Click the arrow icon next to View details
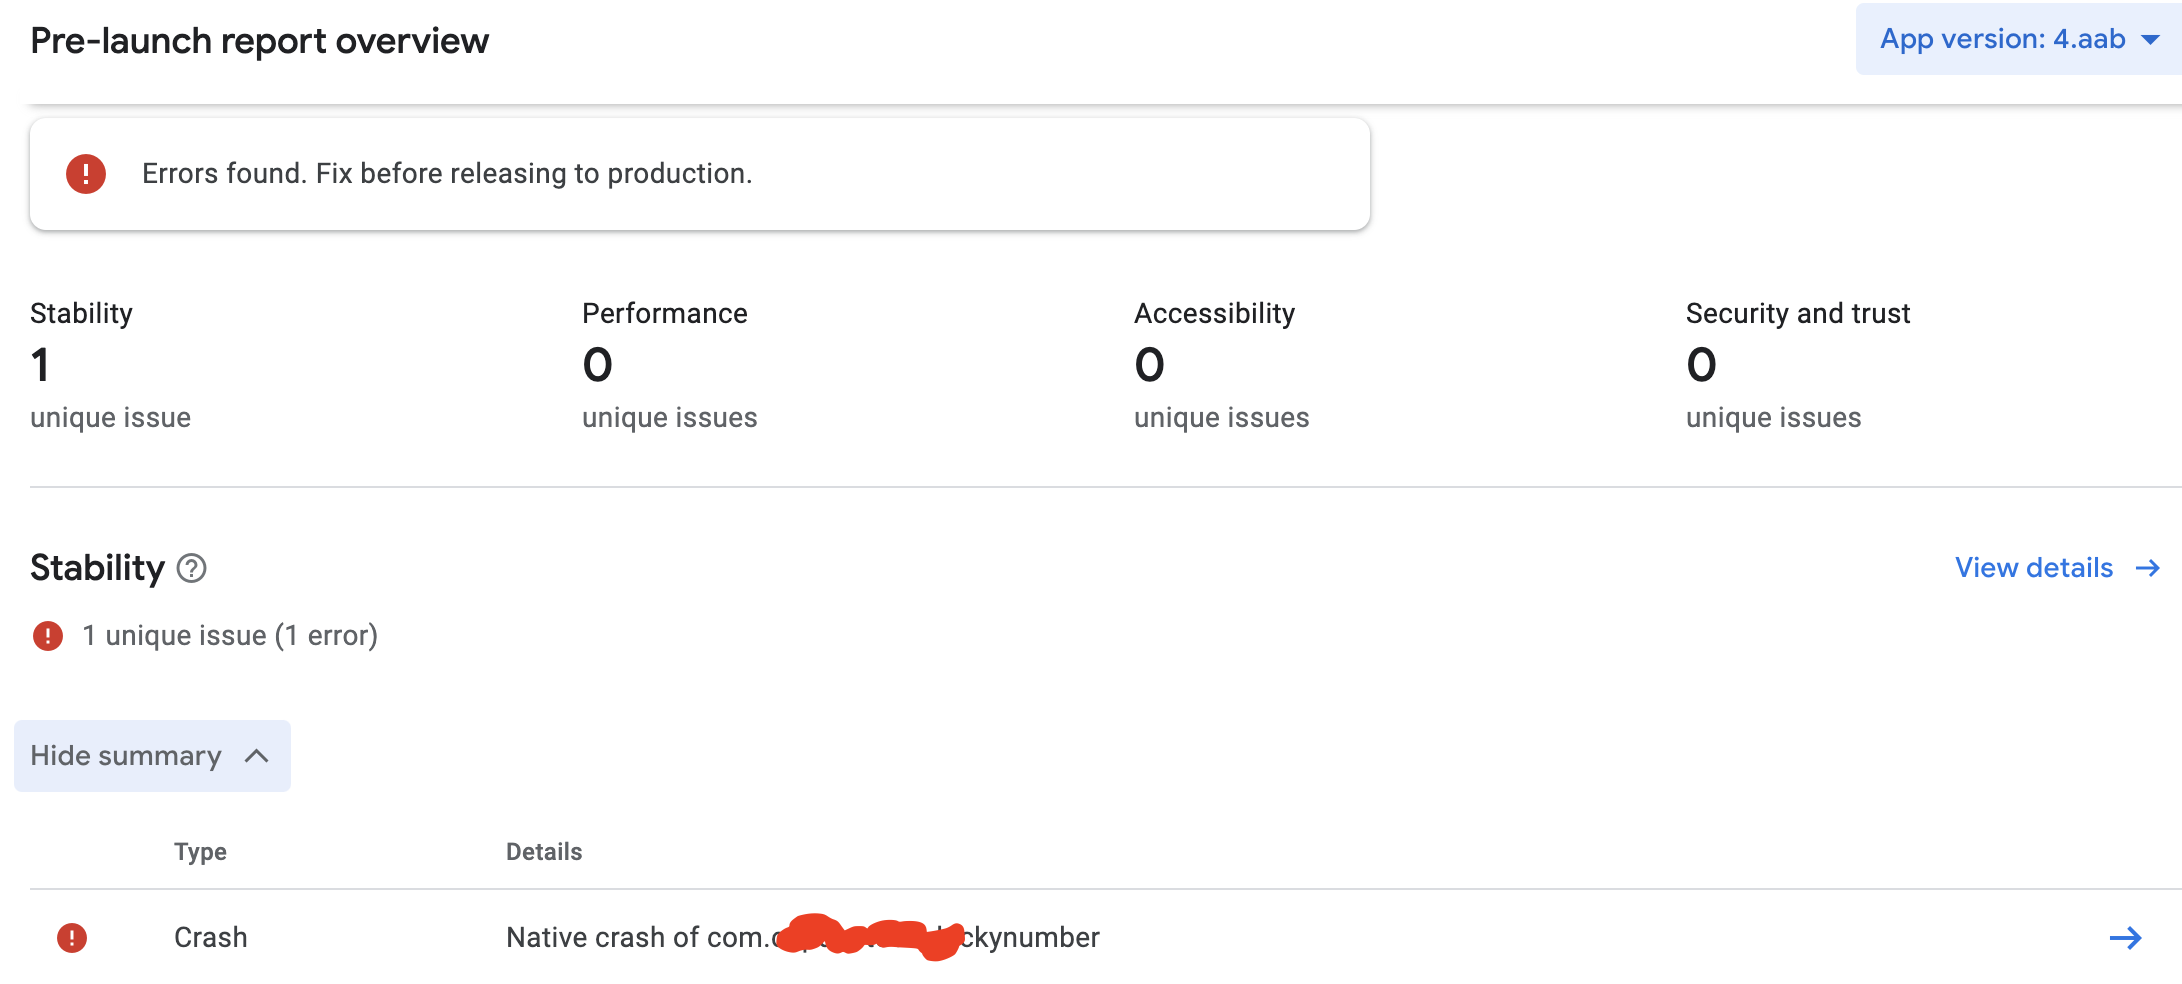The height and width of the screenshot is (984, 2182). pos(2147,568)
